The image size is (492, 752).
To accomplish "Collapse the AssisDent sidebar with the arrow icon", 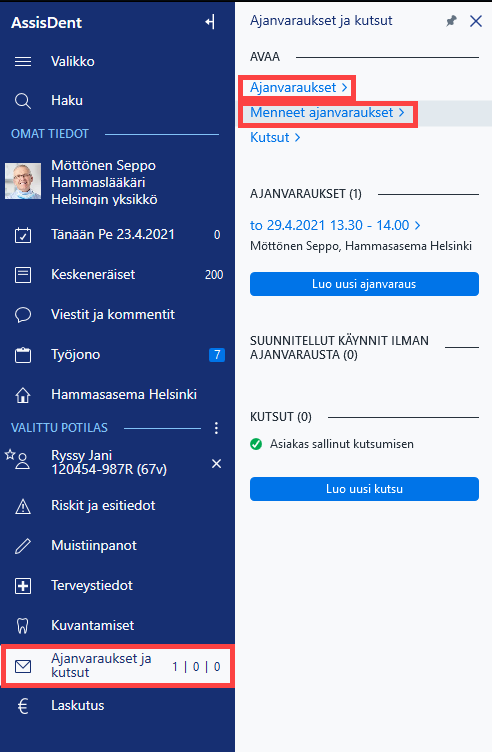I will [x=210, y=22].
